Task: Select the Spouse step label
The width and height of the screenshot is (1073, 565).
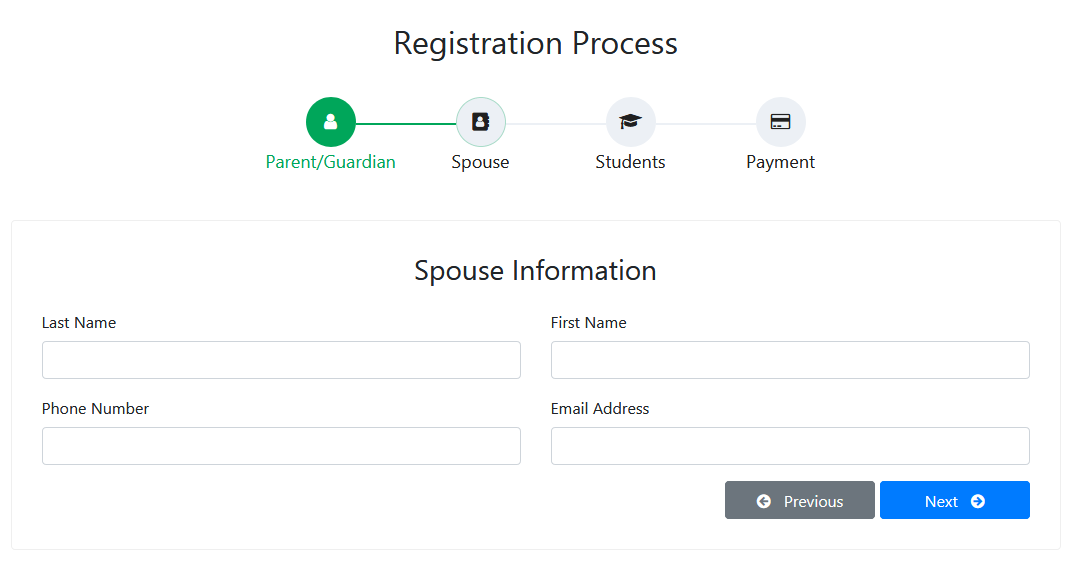Action: 480,162
